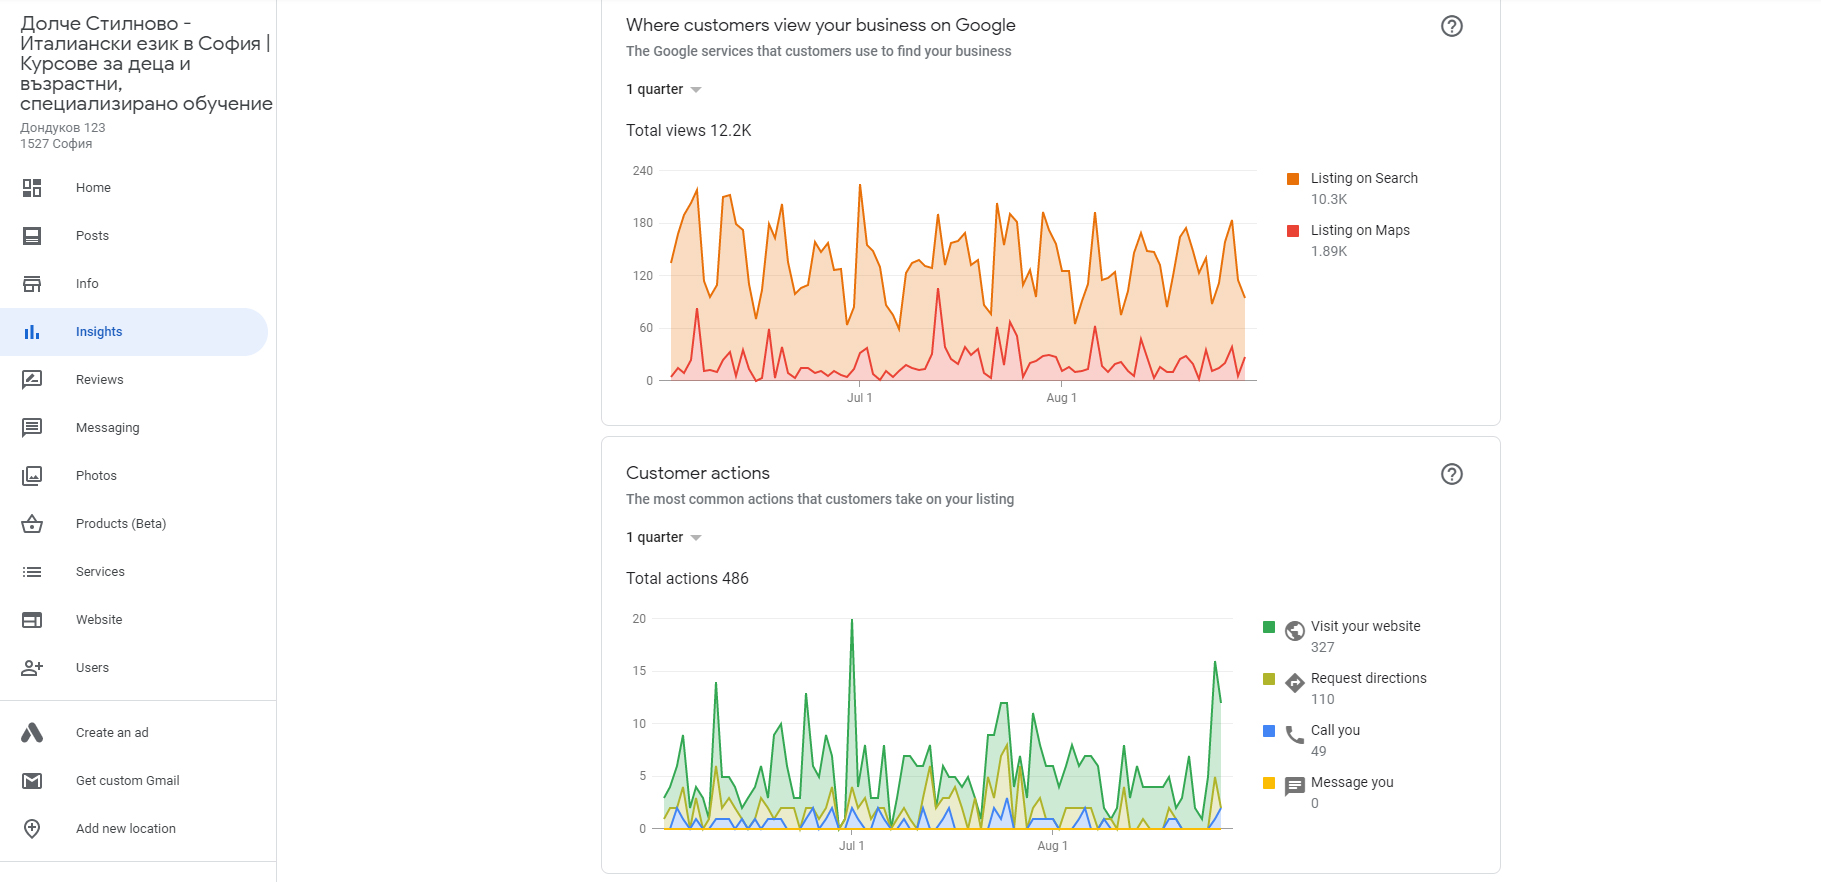
Task: Click the Add new location pin icon
Action: 32,829
